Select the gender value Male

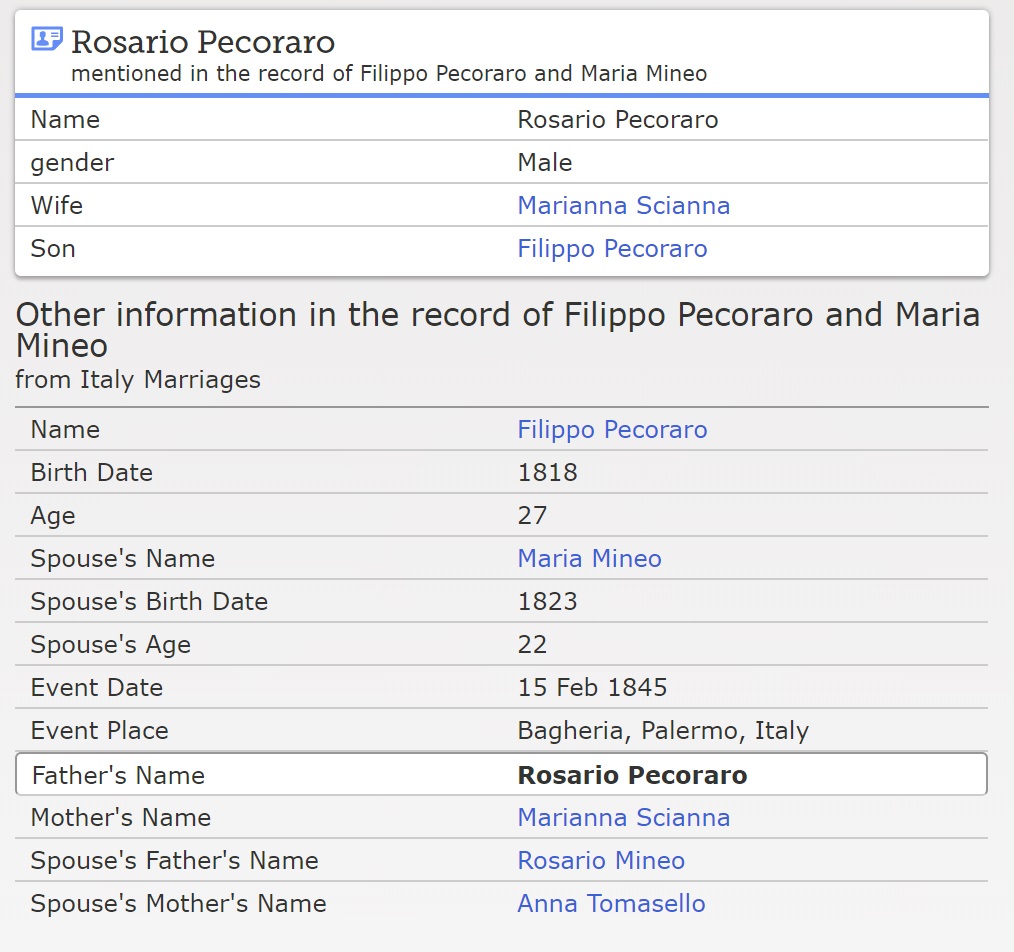point(545,163)
